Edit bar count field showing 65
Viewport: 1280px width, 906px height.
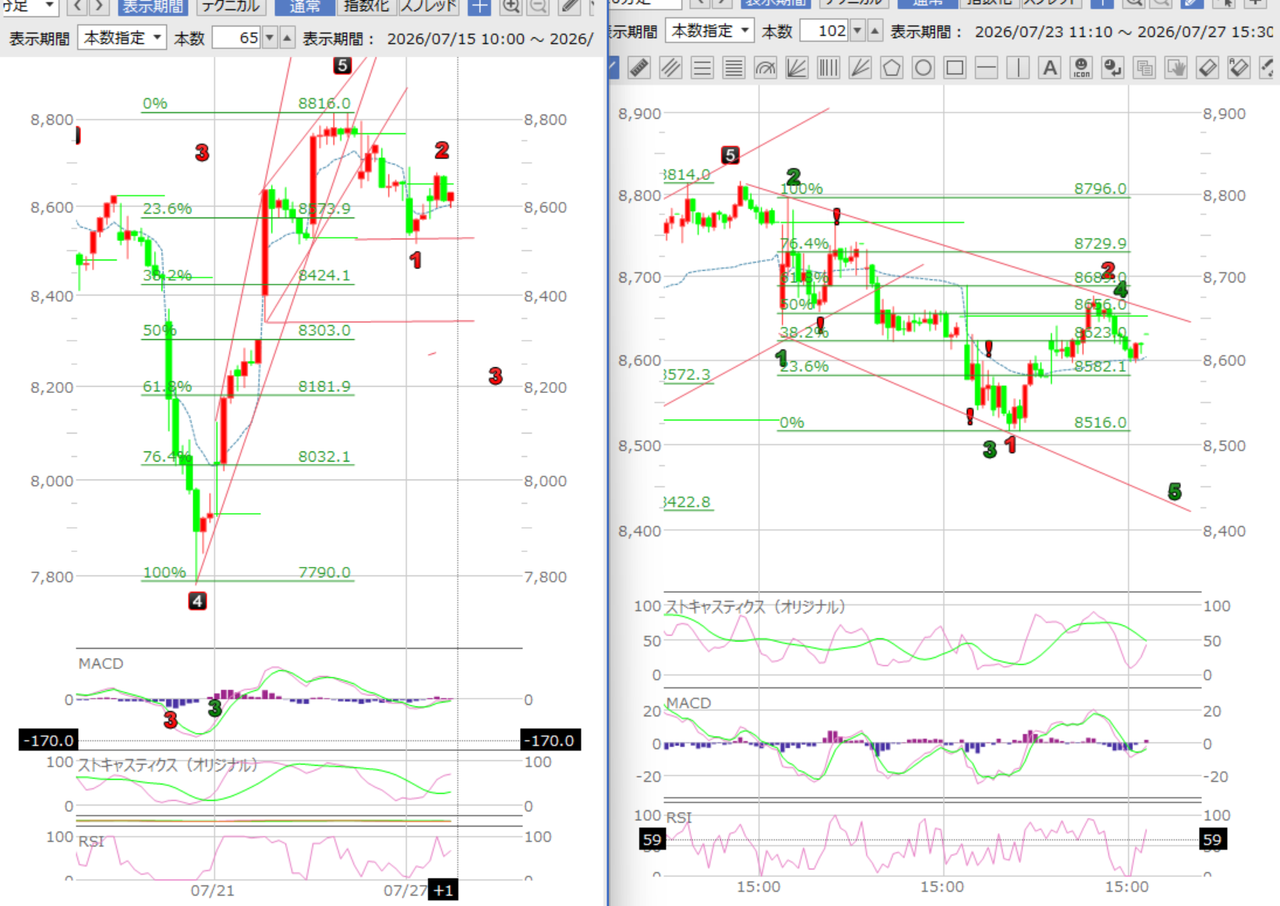pyautogui.click(x=236, y=39)
